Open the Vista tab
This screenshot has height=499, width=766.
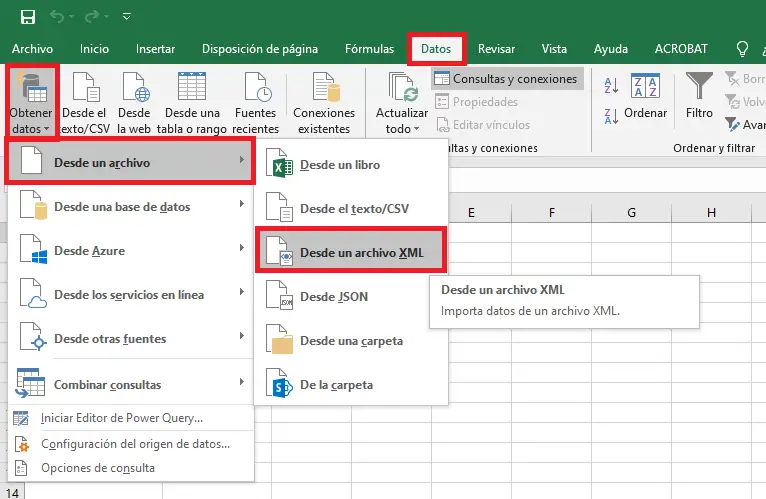[x=554, y=49]
